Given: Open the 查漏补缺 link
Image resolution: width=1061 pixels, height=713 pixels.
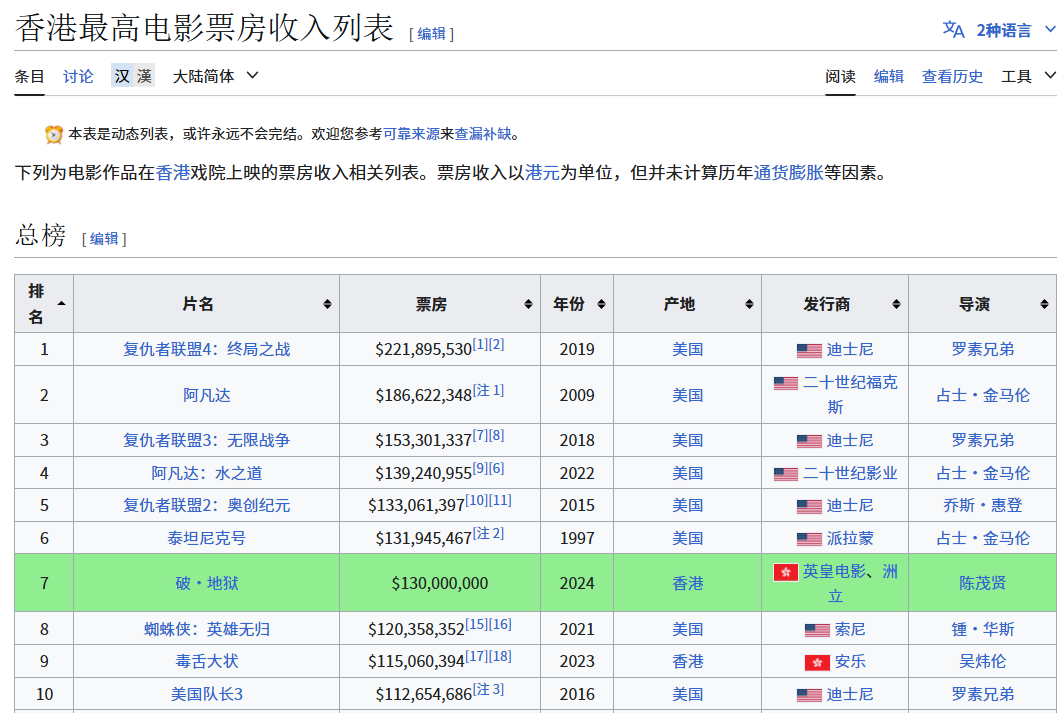Looking at the screenshot, I should [482, 134].
